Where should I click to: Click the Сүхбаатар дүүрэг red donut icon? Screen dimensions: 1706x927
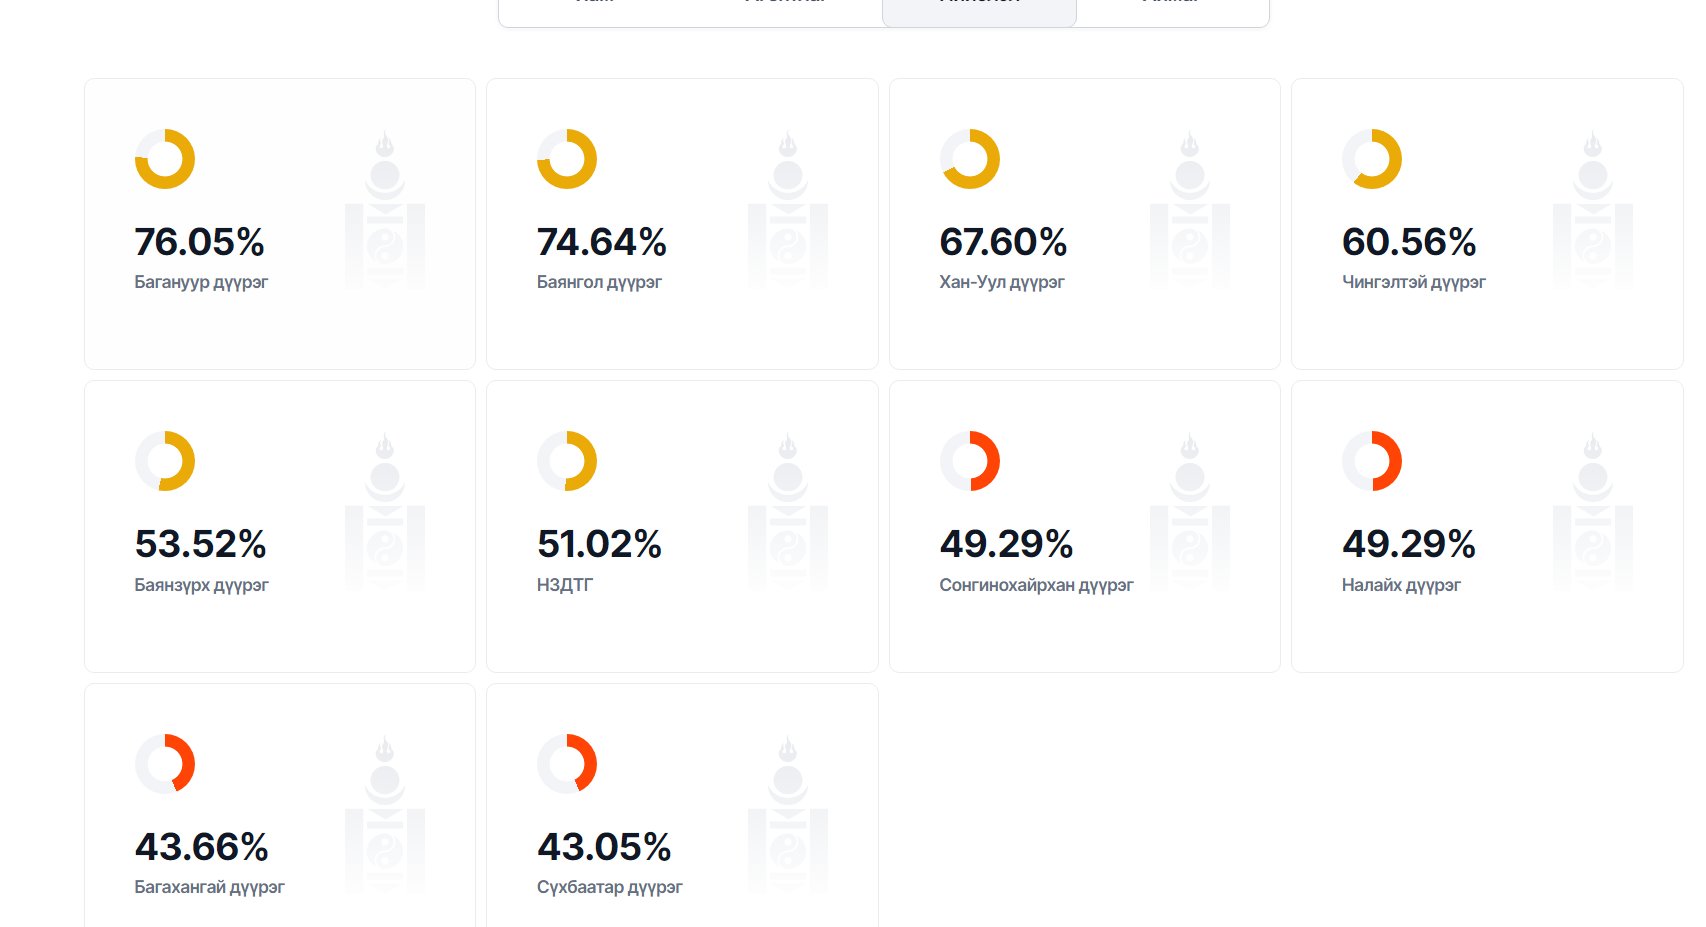coord(567,764)
